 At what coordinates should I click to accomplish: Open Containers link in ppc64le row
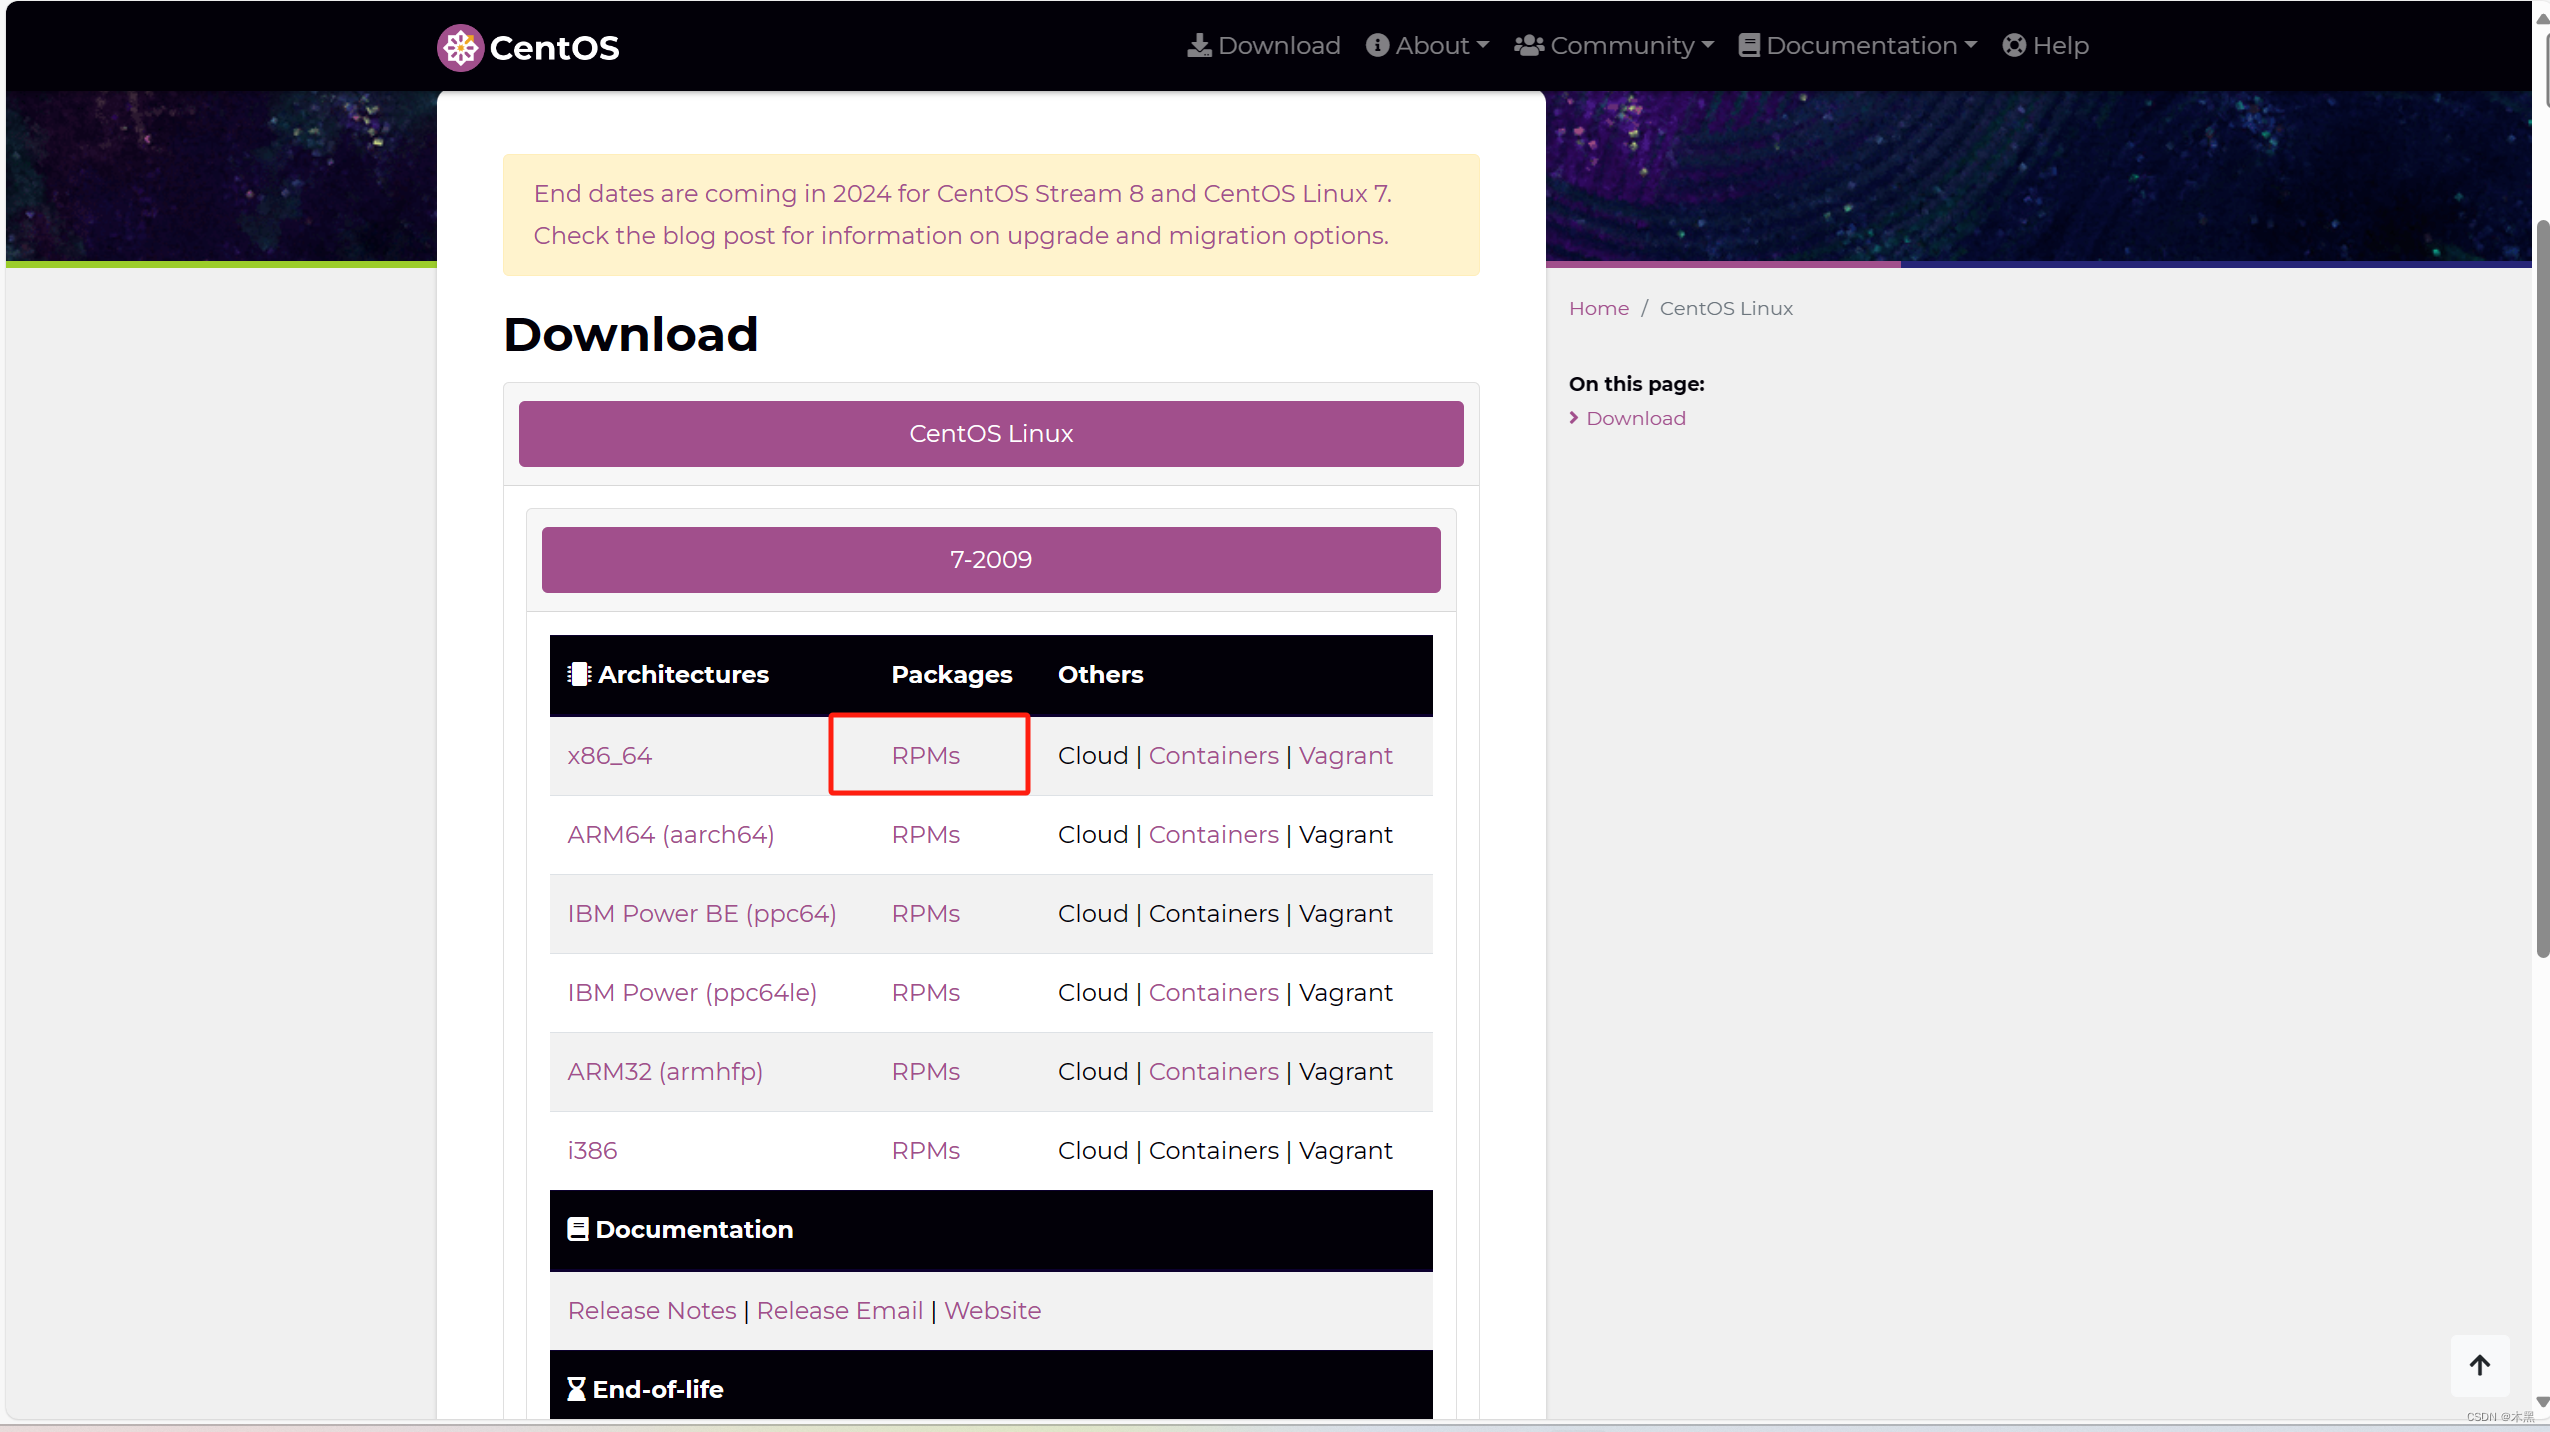click(1213, 993)
